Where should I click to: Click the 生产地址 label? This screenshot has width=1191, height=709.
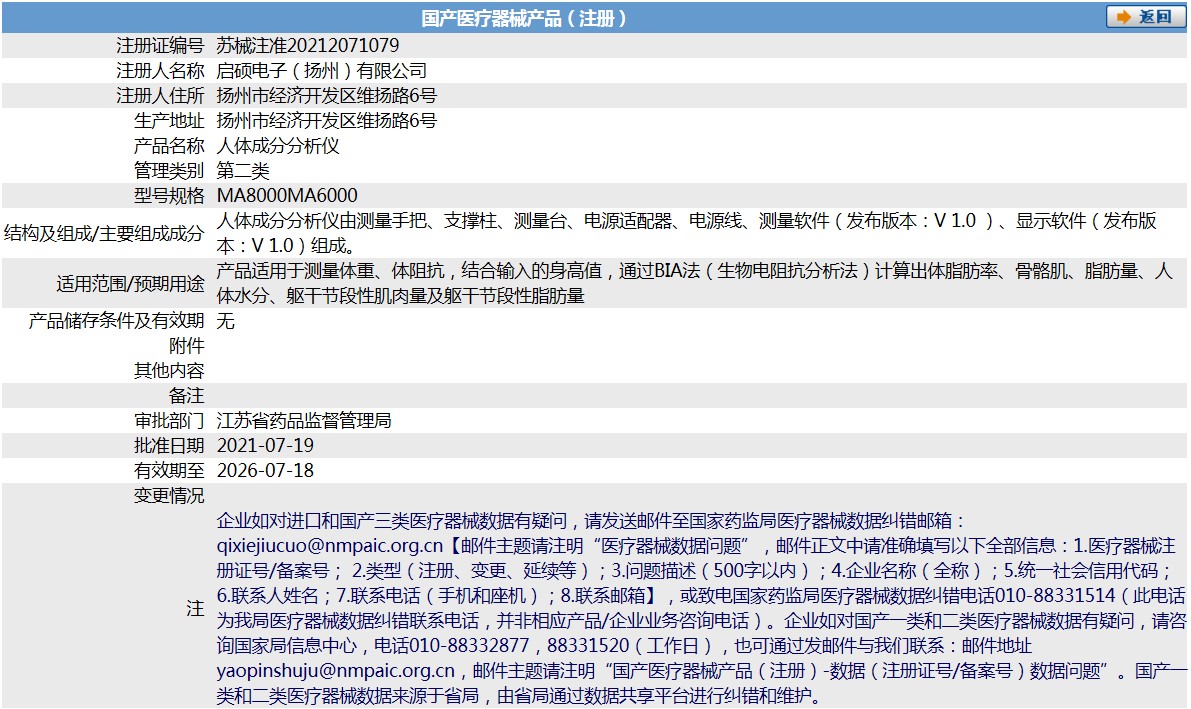pos(169,121)
